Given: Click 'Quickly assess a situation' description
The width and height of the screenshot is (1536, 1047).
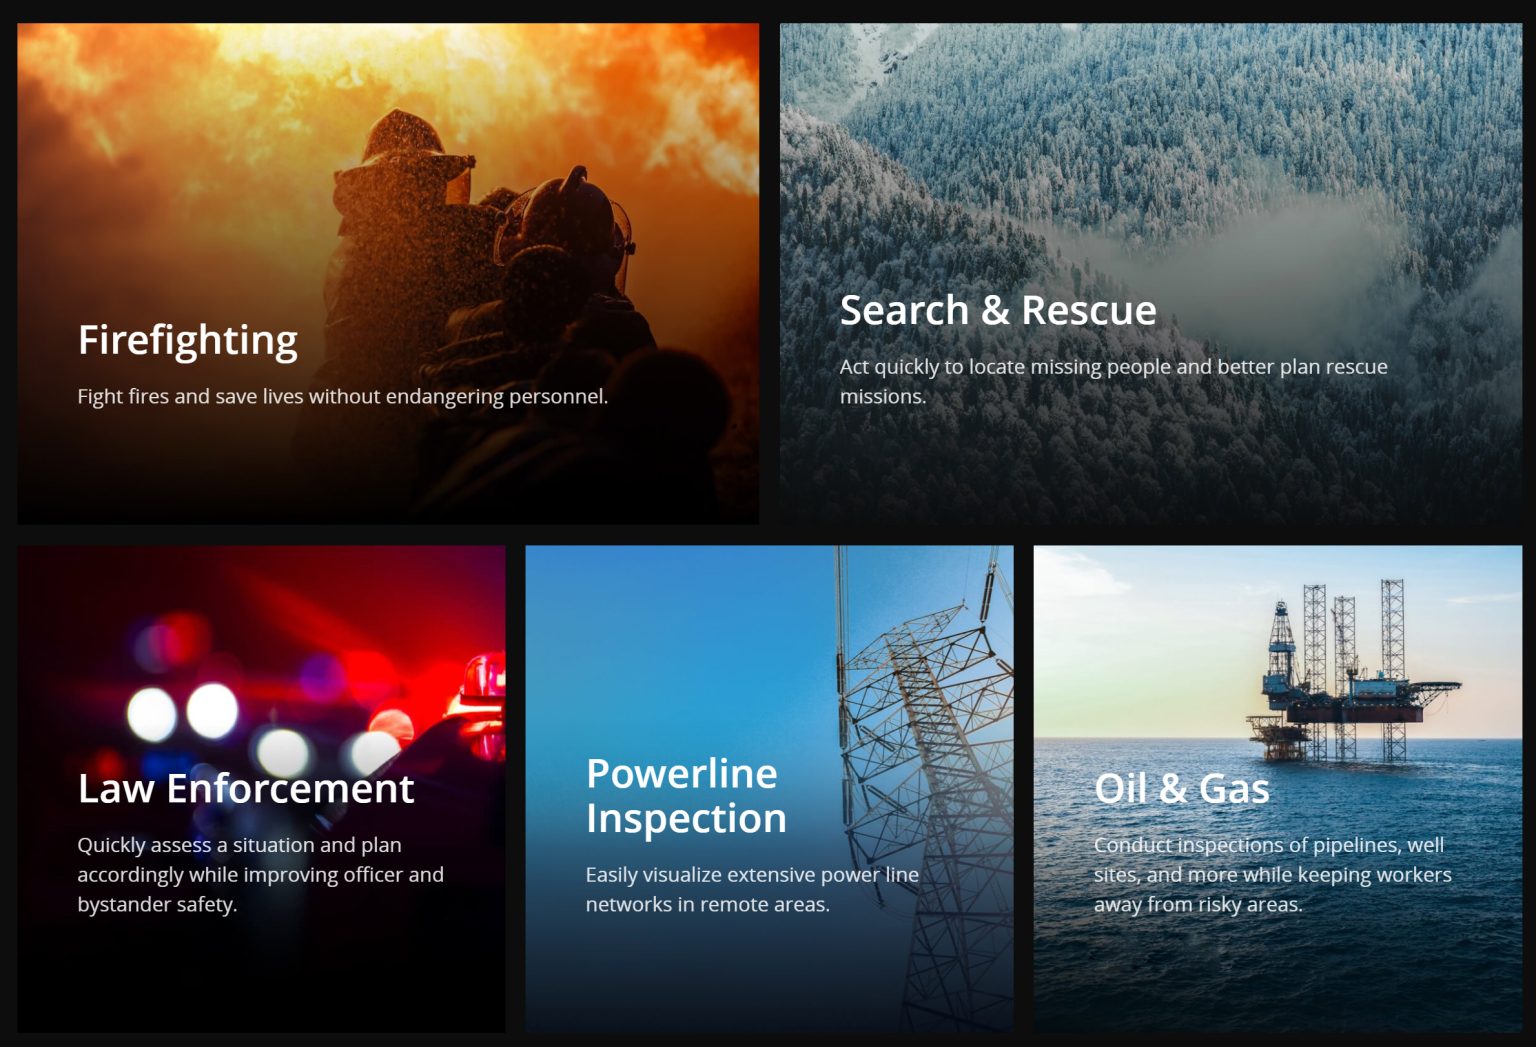Looking at the screenshot, I should coord(260,875).
